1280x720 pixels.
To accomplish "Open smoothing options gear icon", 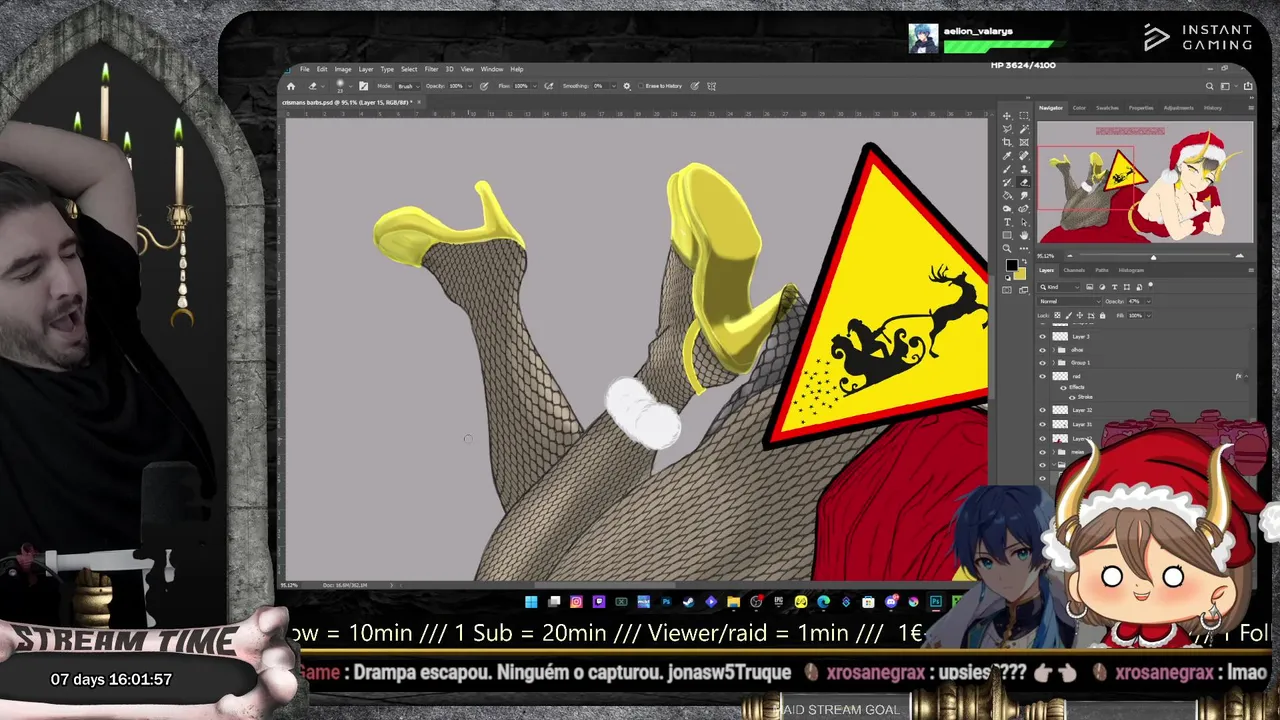I will click(626, 86).
